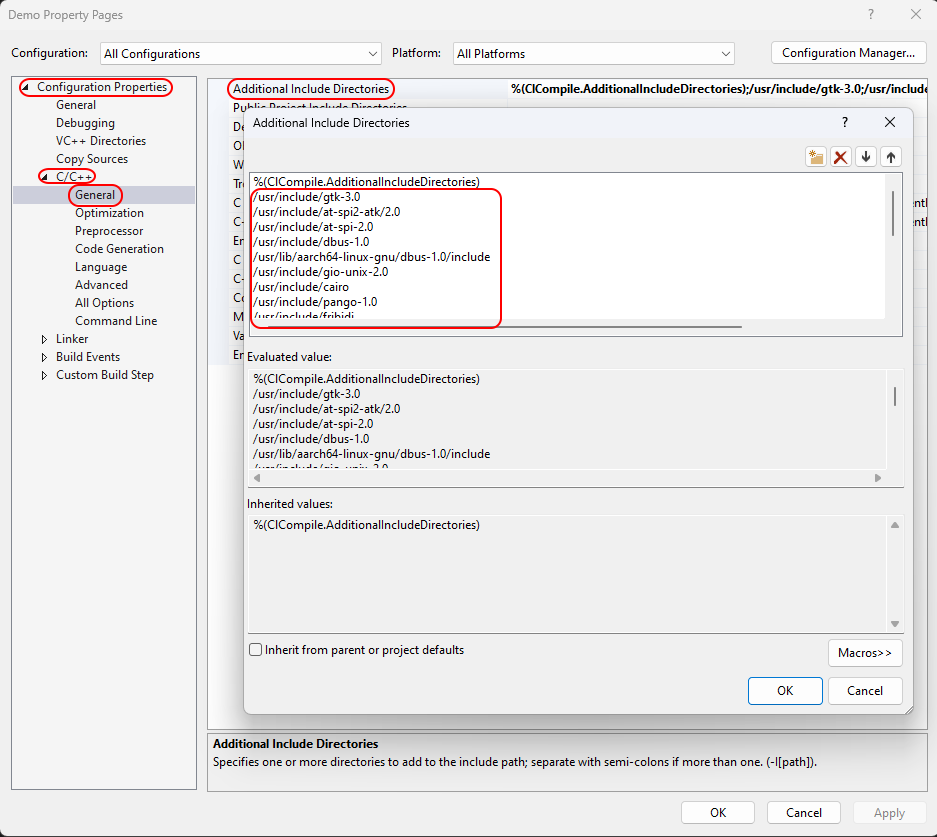Select Preprocessor under C/C++
The image size is (937, 837).
(109, 231)
